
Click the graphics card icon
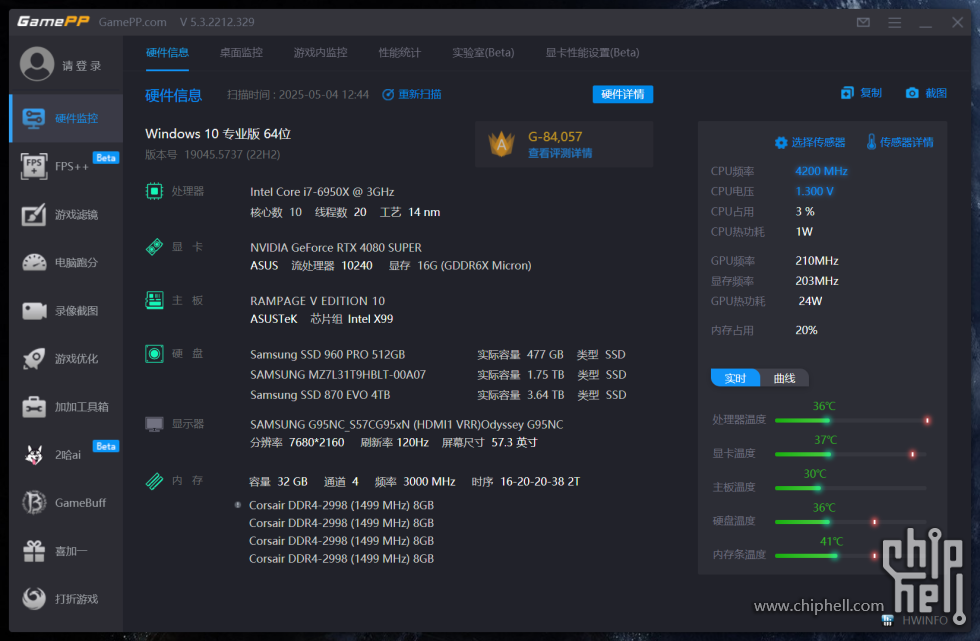154,247
